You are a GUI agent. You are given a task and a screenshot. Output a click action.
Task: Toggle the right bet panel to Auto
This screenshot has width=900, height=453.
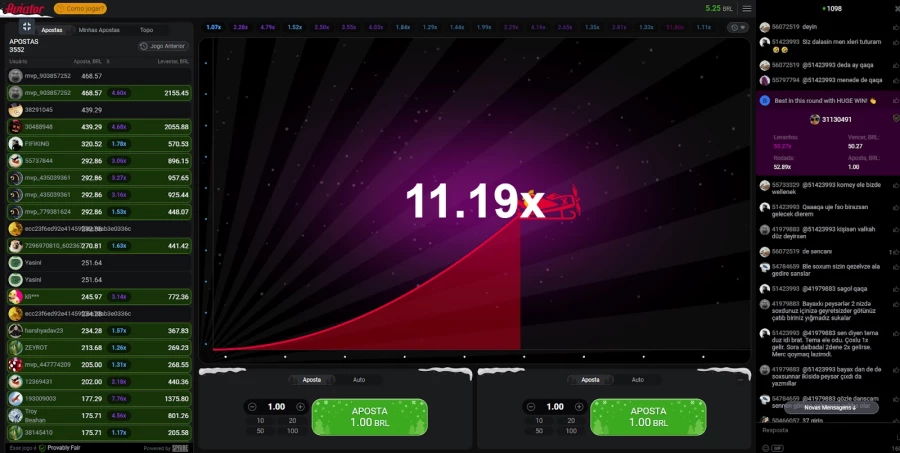638,380
